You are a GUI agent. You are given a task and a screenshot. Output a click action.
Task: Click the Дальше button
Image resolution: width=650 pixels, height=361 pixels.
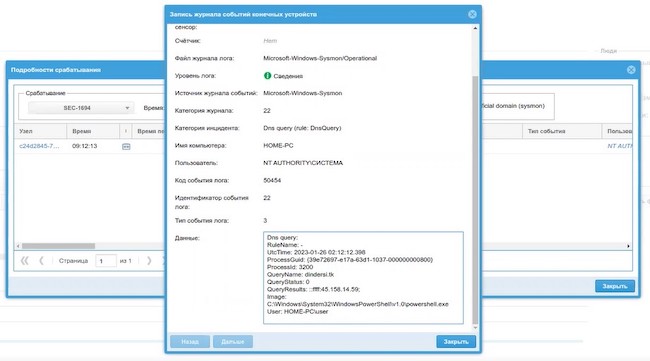(x=233, y=342)
